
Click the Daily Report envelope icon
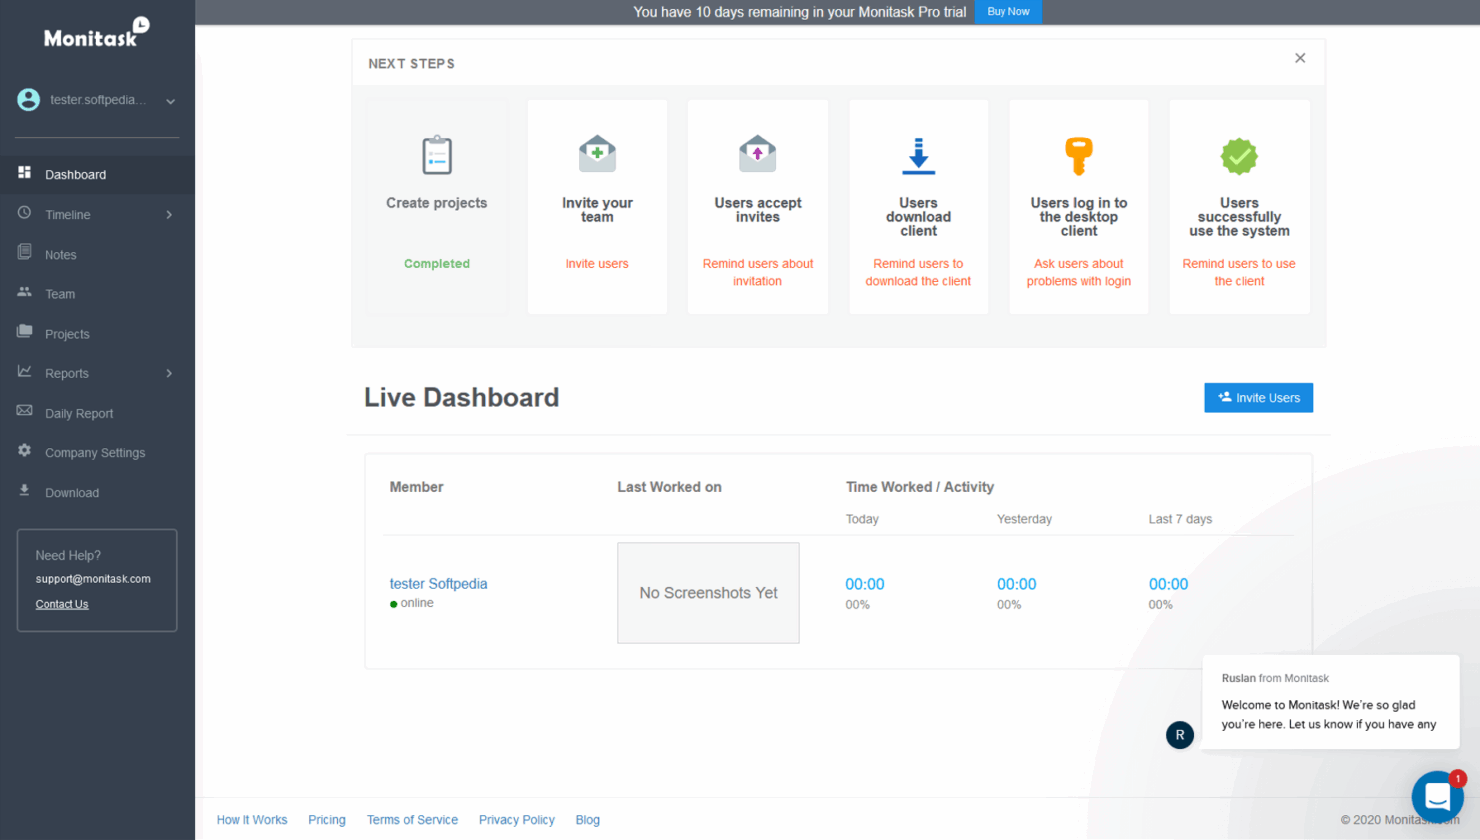click(x=25, y=411)
